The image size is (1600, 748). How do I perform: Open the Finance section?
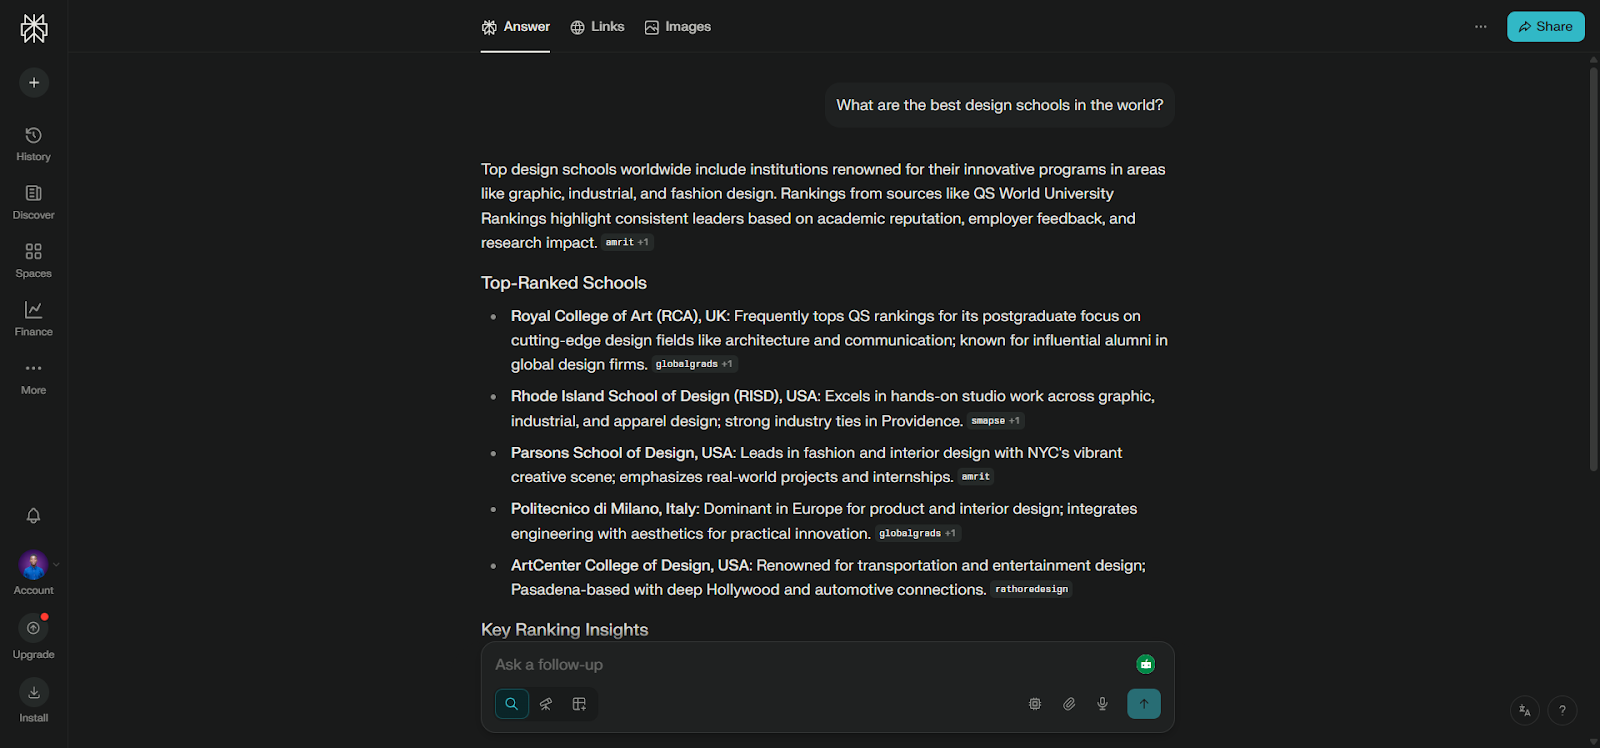pyautogui.click(x=33, y=317)
